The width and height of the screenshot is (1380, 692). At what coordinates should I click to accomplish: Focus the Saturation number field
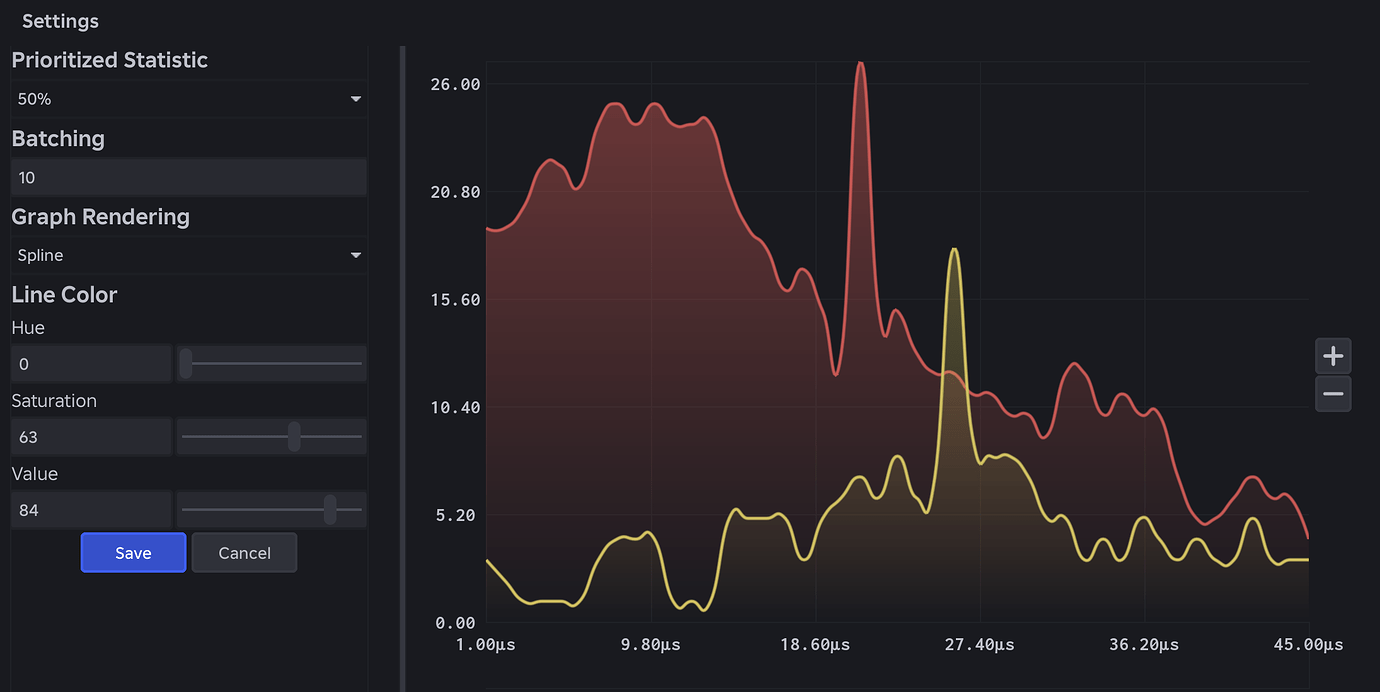pyautogui.click(x=91, y=437)
